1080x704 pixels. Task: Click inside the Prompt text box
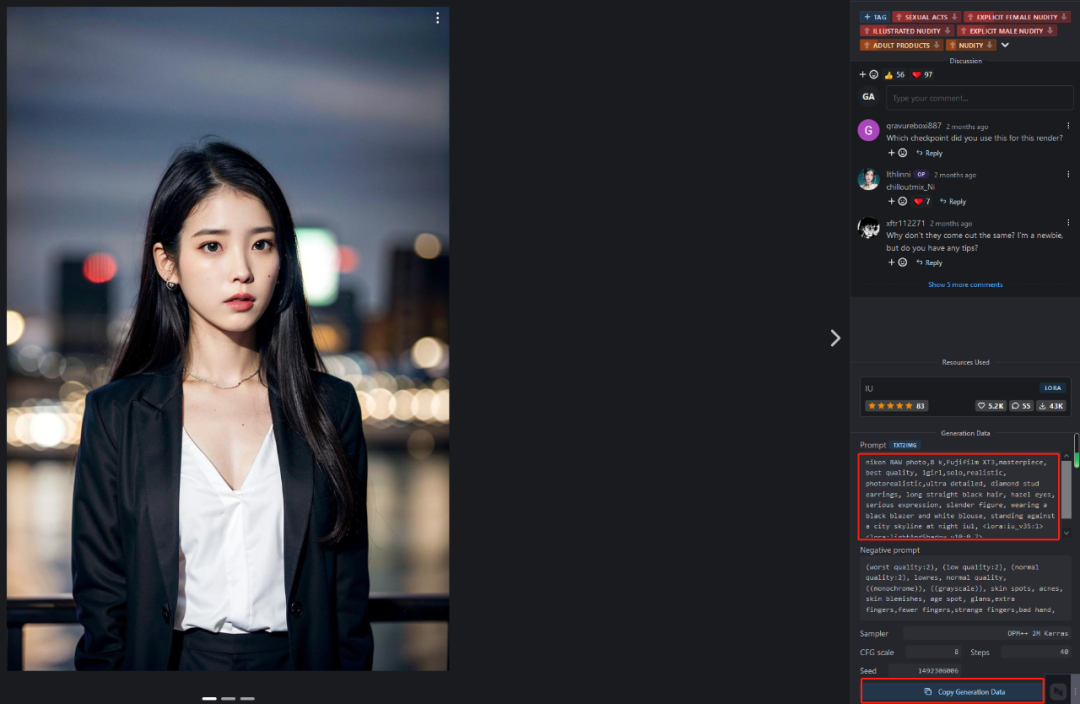(x=958, y=496)
